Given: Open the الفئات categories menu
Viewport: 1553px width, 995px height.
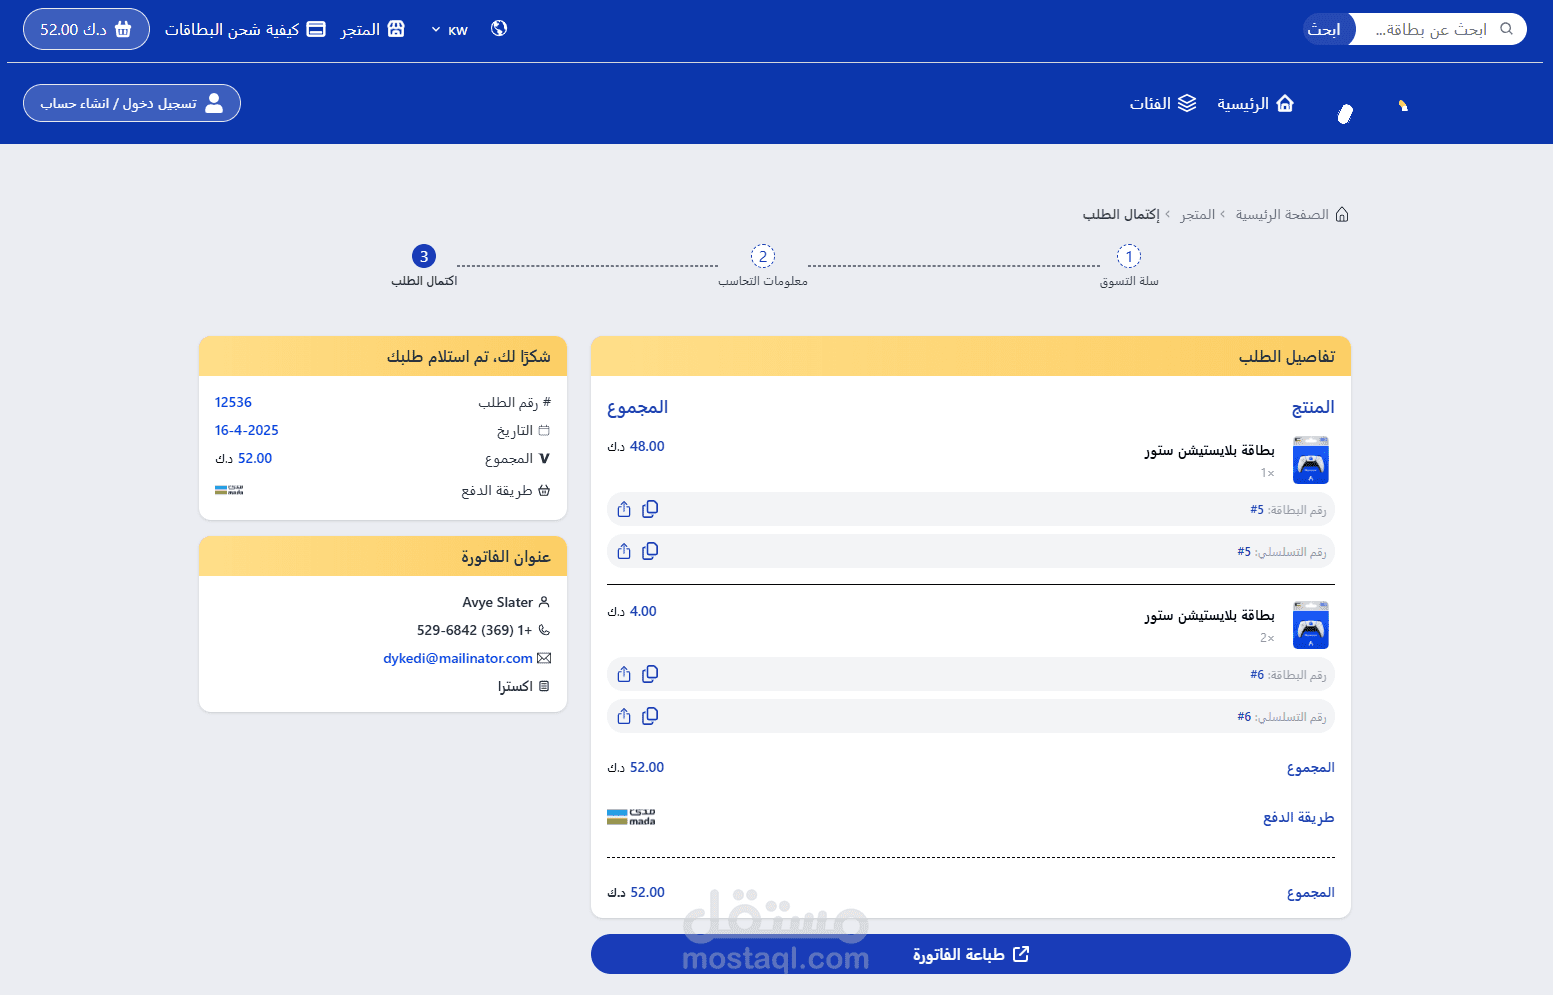Looking at the screenshot, I should (x=1163, y=103).
